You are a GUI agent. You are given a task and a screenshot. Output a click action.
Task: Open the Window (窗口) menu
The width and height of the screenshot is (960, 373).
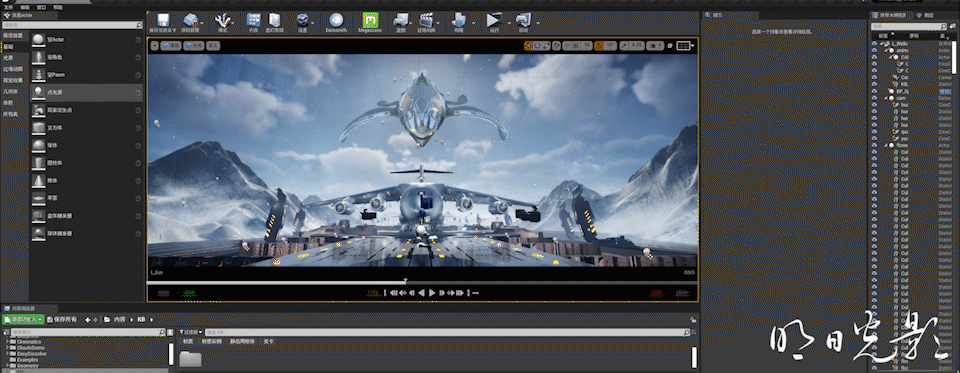(42, 7)
